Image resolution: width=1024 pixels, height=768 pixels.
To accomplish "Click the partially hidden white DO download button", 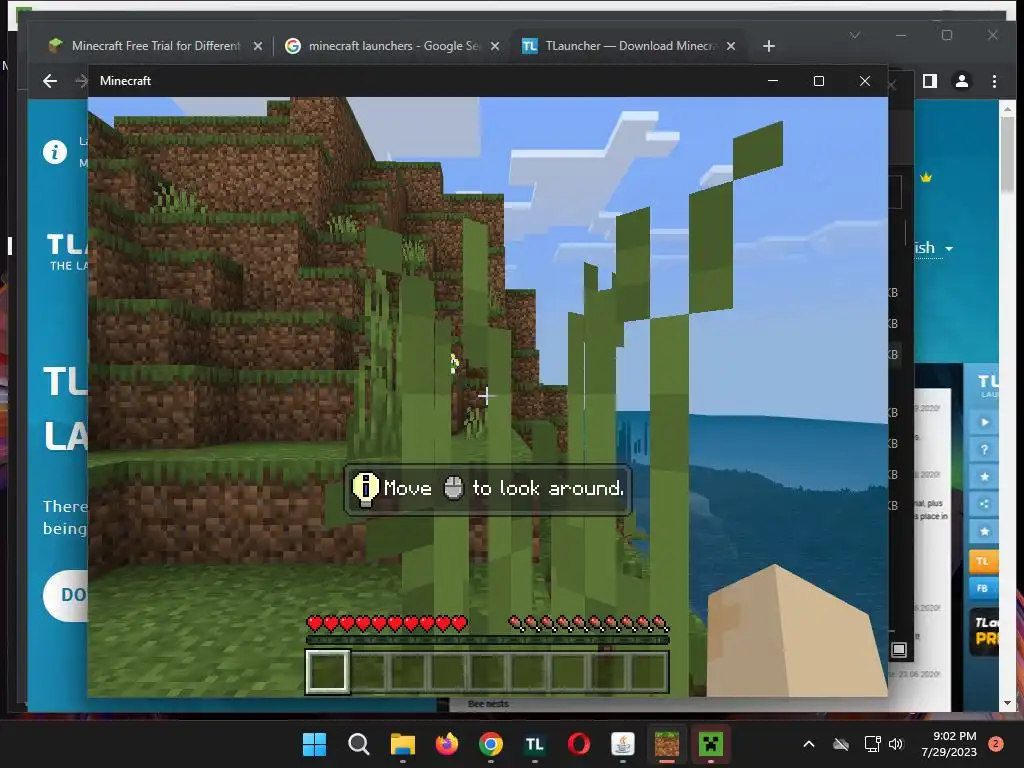I will (x=66, y=595).
